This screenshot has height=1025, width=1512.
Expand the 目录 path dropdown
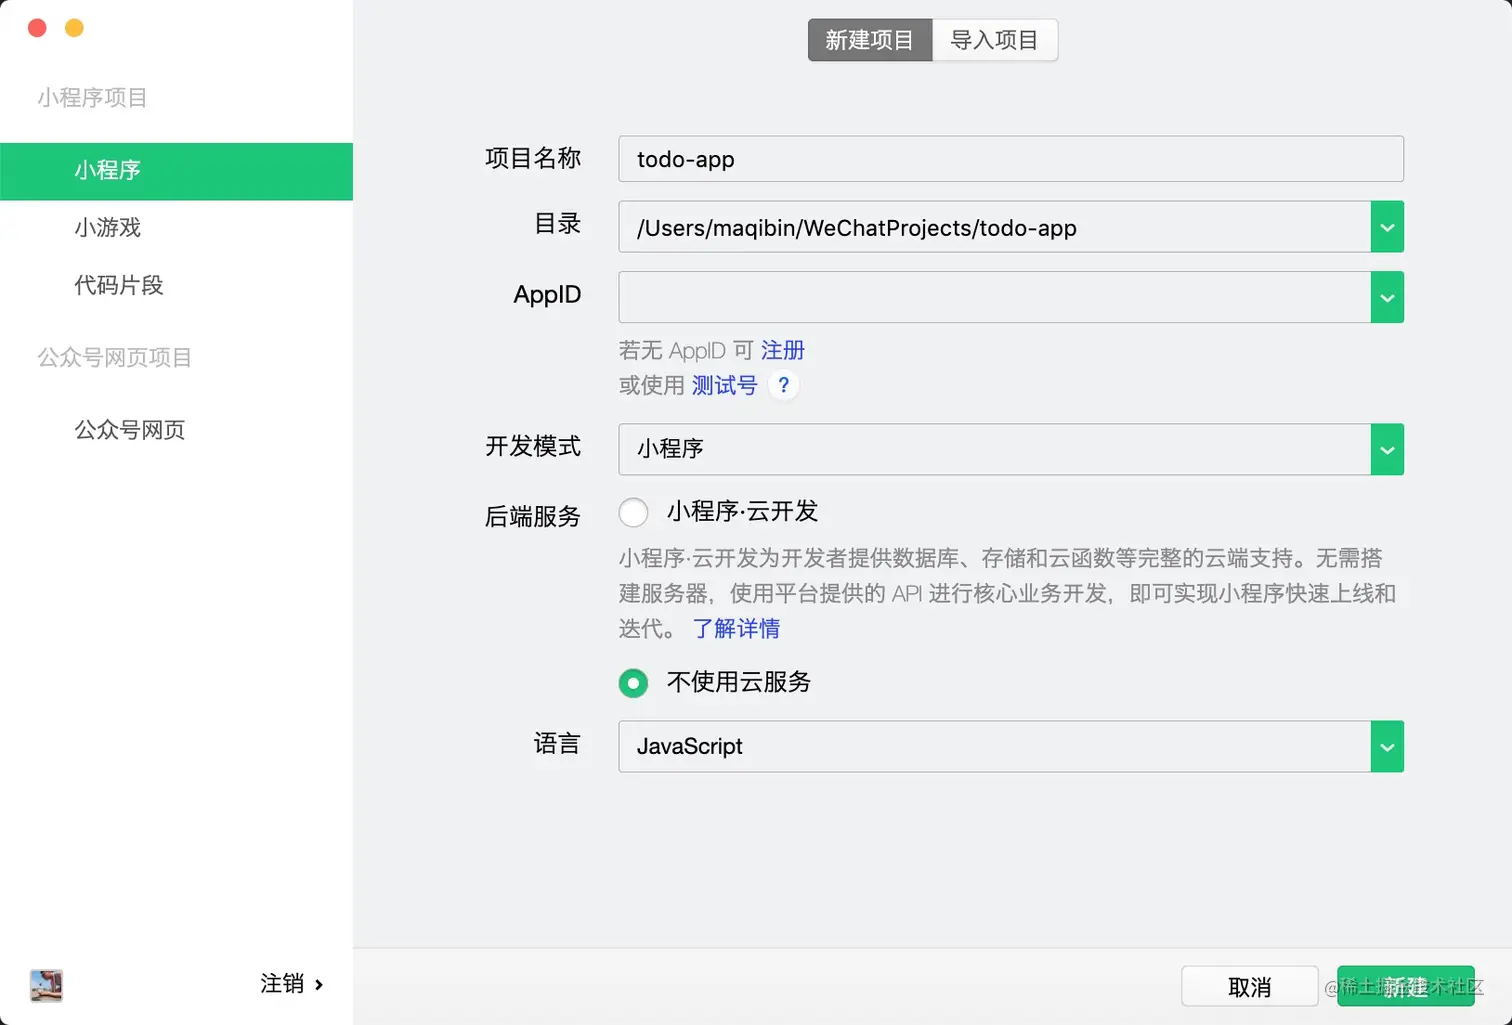point(1387,227)
